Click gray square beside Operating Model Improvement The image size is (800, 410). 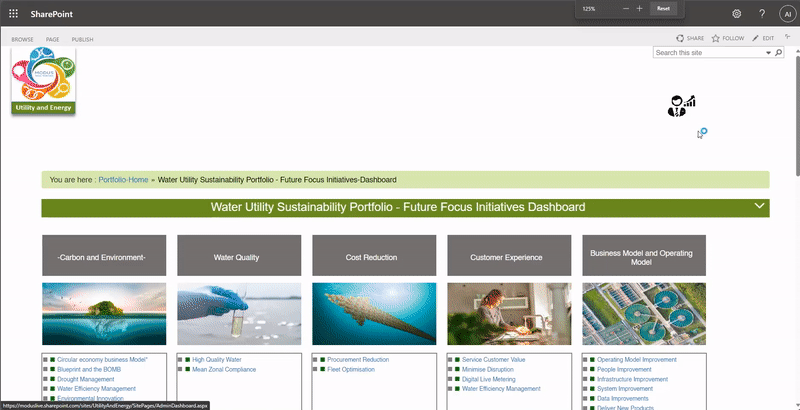585,360
